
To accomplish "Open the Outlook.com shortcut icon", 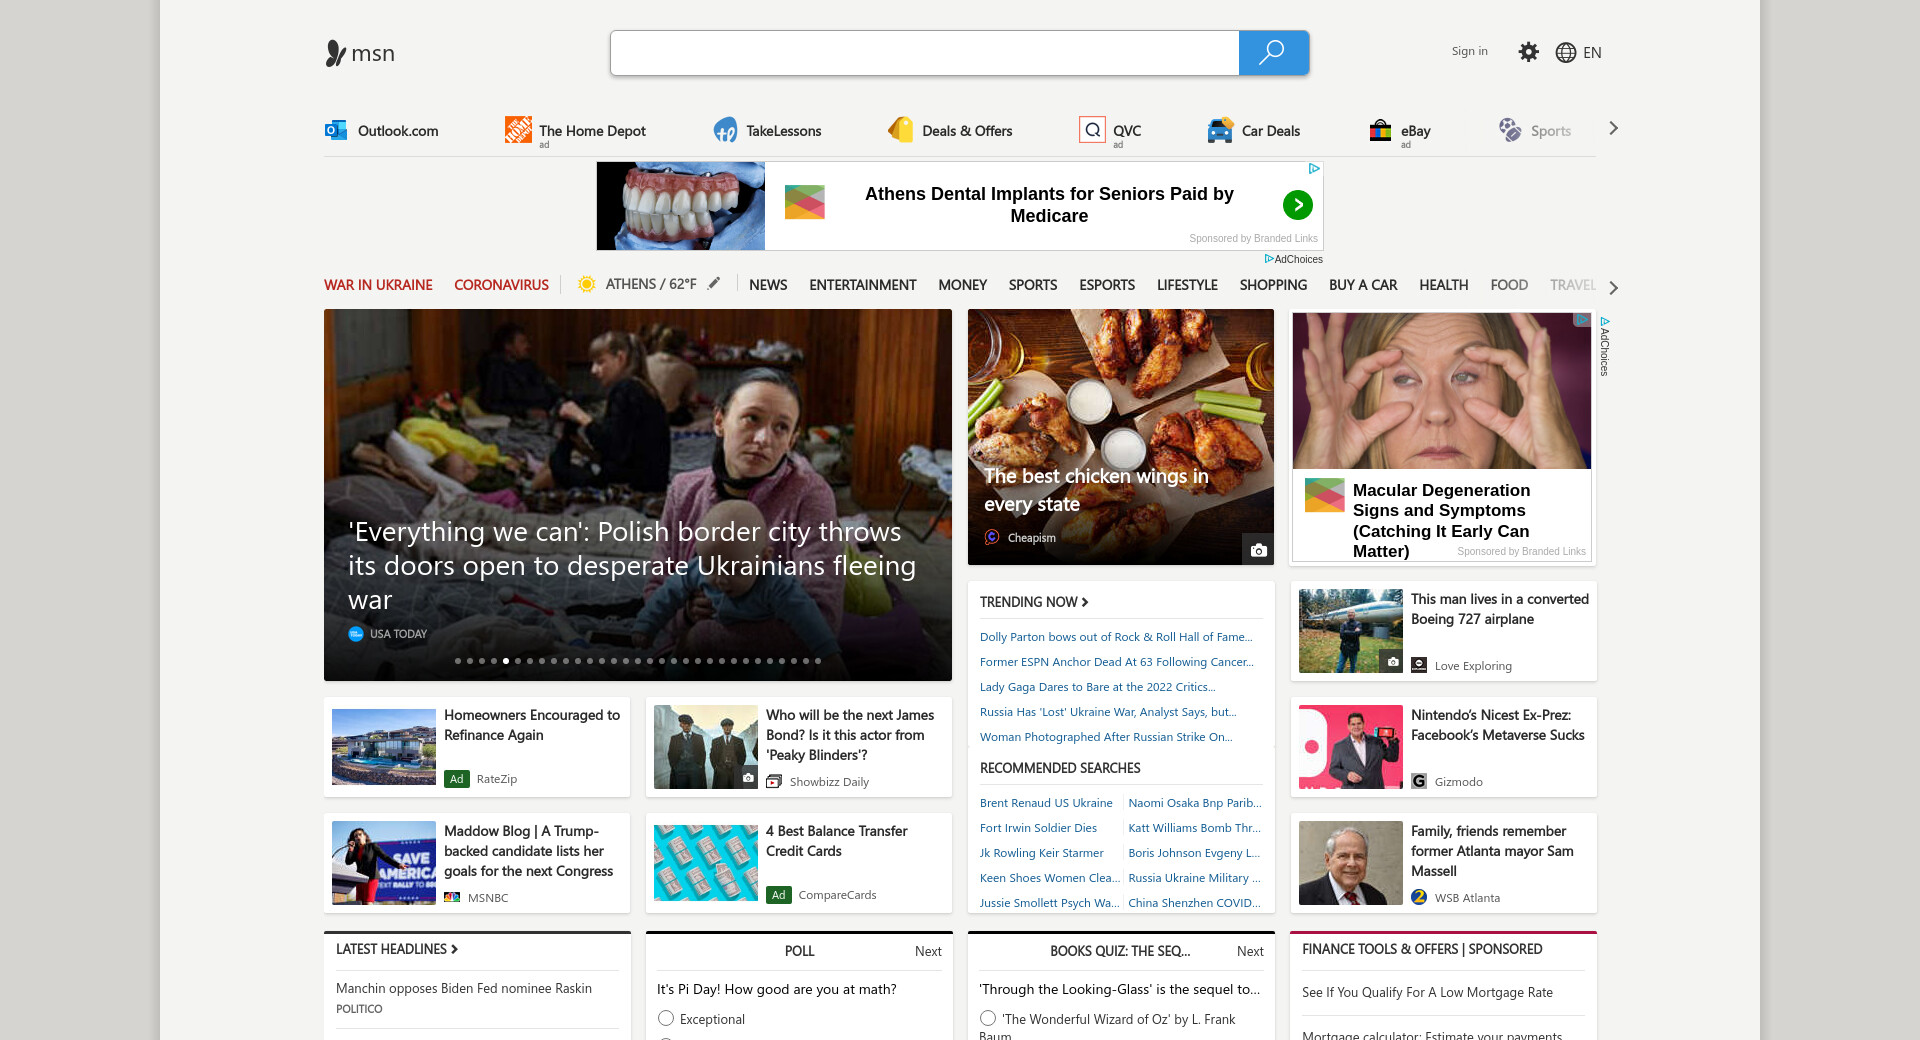I will click(x=336, y=130).
